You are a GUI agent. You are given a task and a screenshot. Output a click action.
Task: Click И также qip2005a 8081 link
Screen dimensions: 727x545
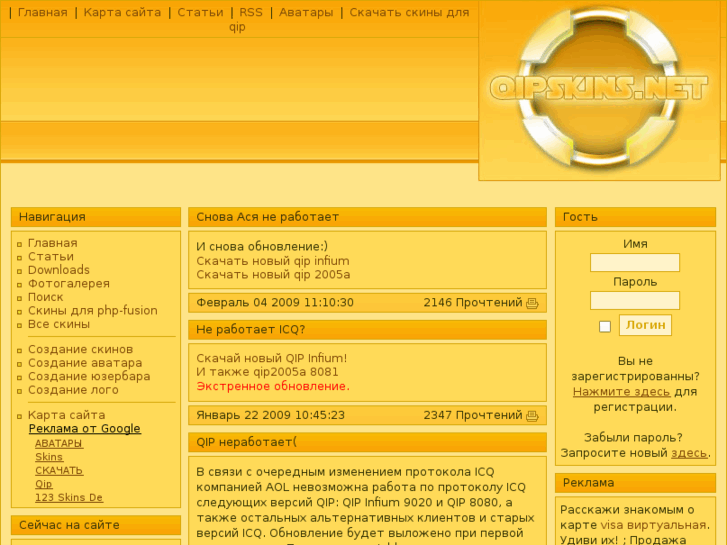[267, 372]
